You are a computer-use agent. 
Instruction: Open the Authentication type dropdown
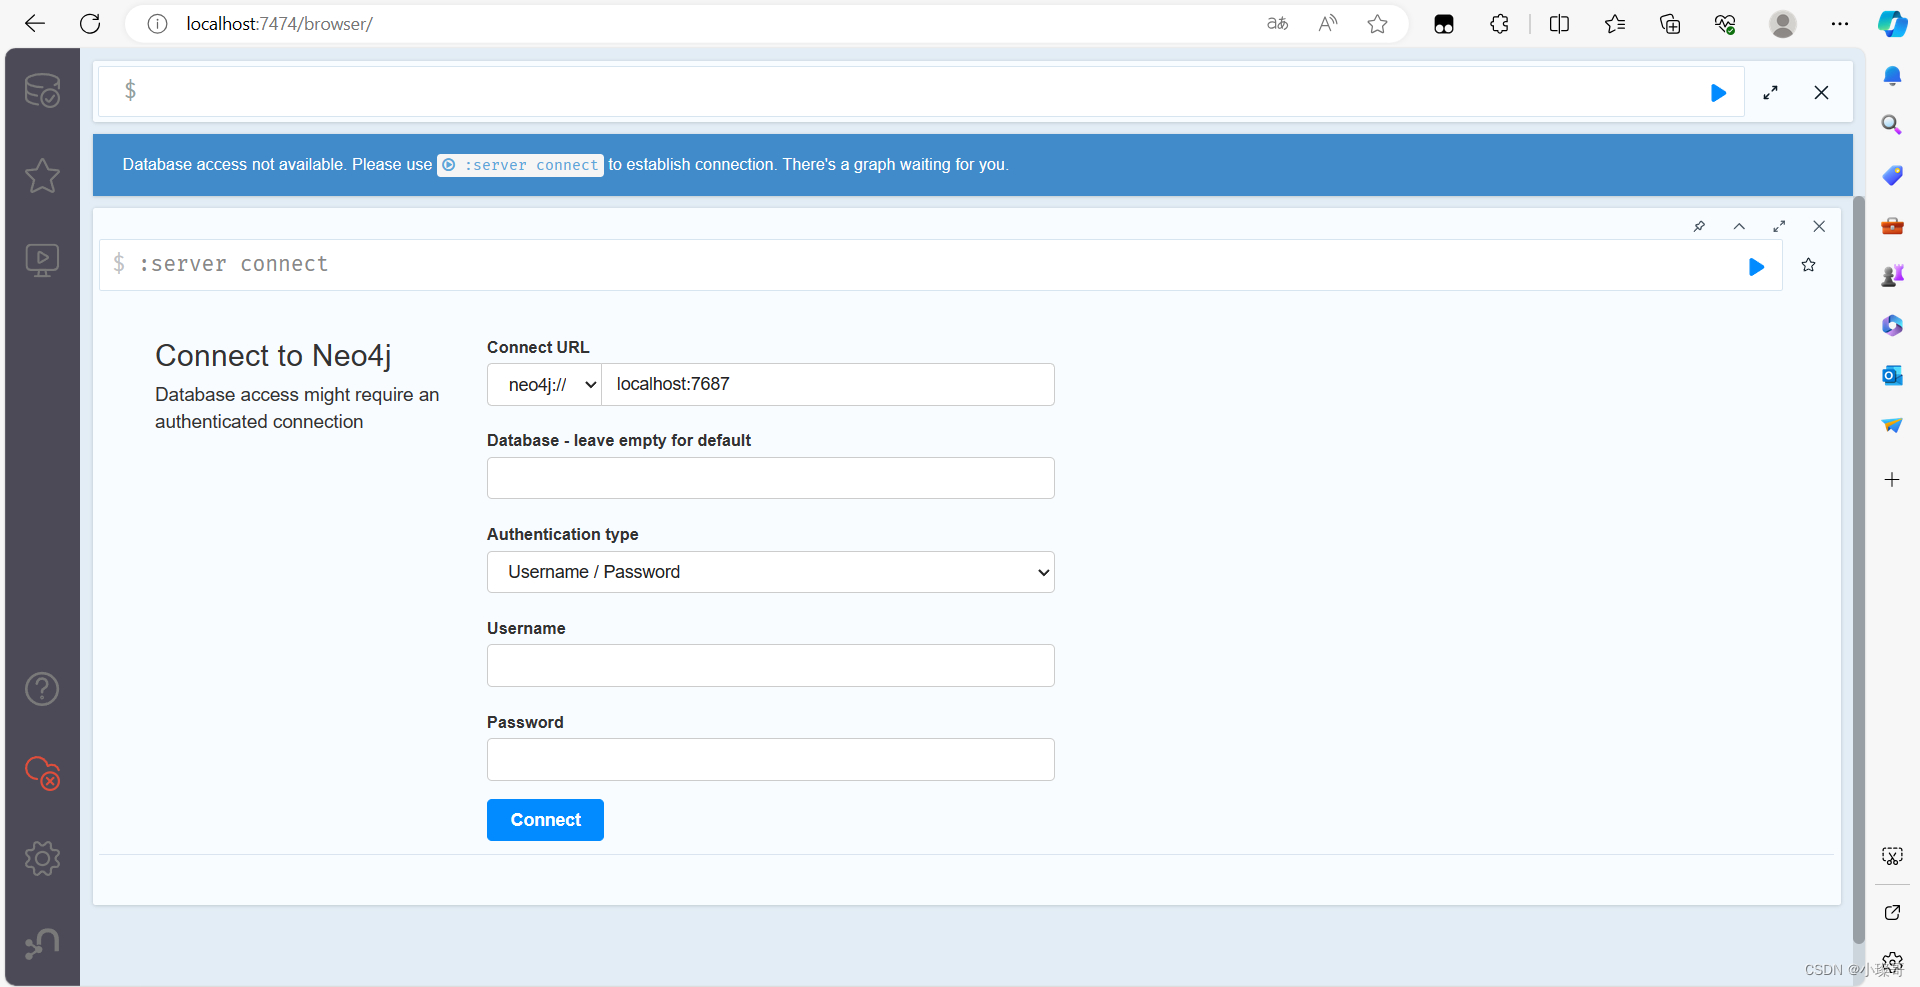(771, 572)
